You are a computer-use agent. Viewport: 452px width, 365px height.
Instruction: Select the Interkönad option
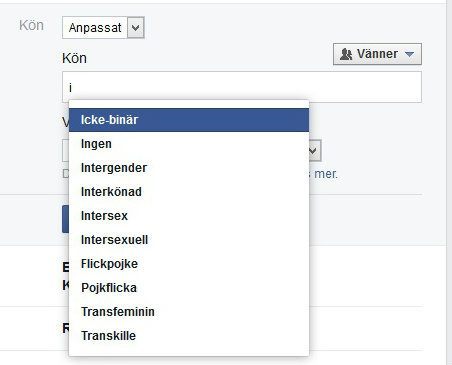(x=189, y=192)
